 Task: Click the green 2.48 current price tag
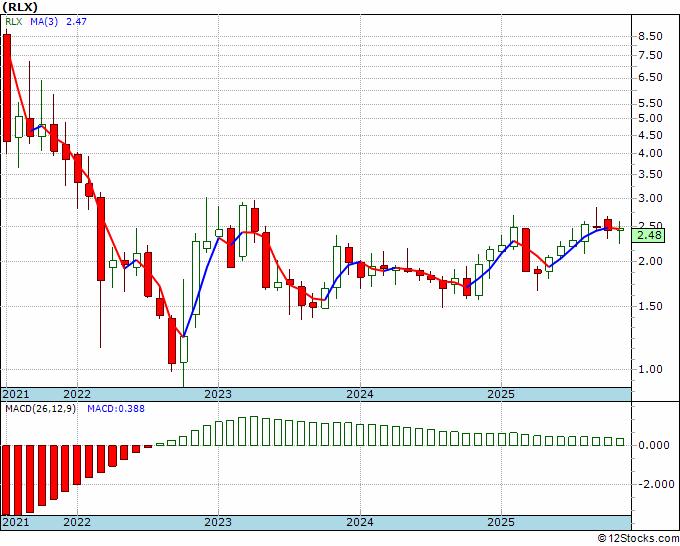[648, 235]
